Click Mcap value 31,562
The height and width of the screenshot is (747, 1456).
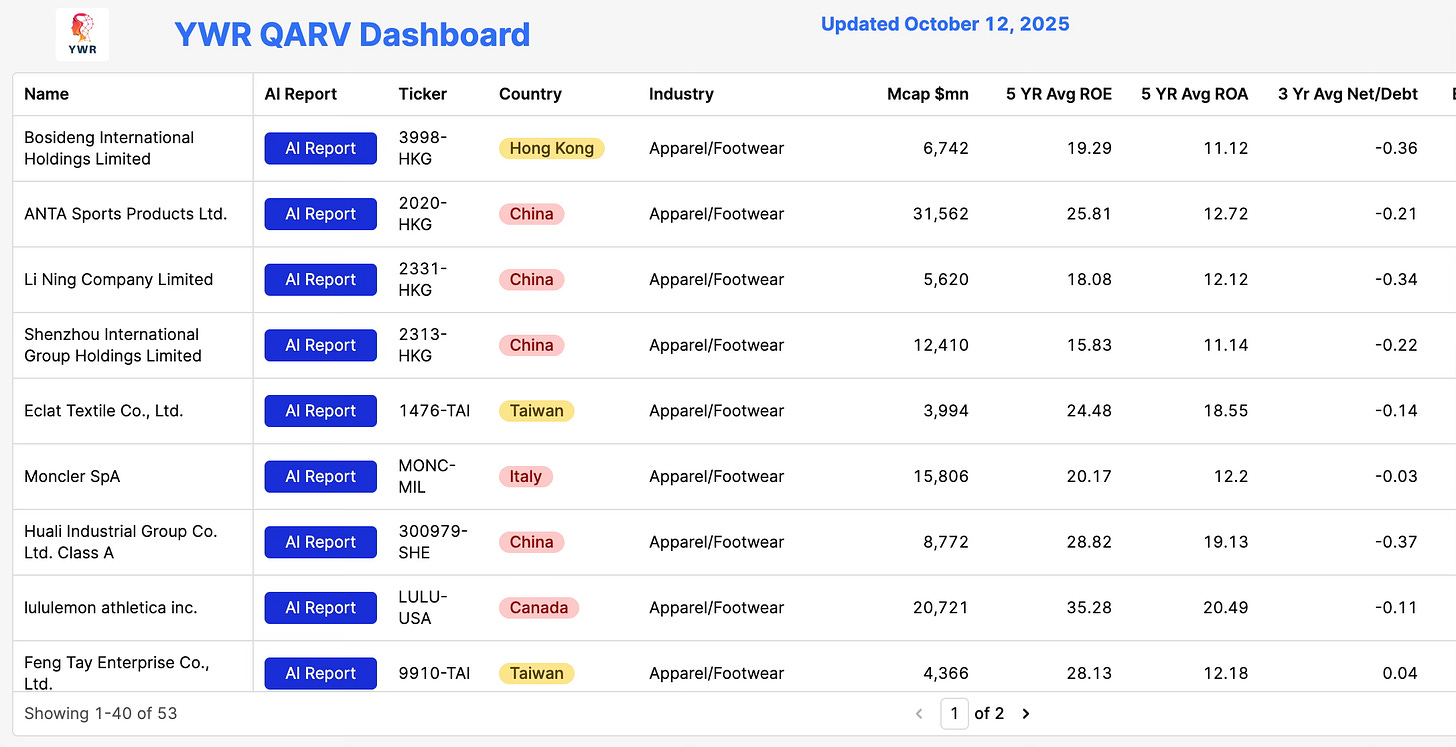click(941, 214)
